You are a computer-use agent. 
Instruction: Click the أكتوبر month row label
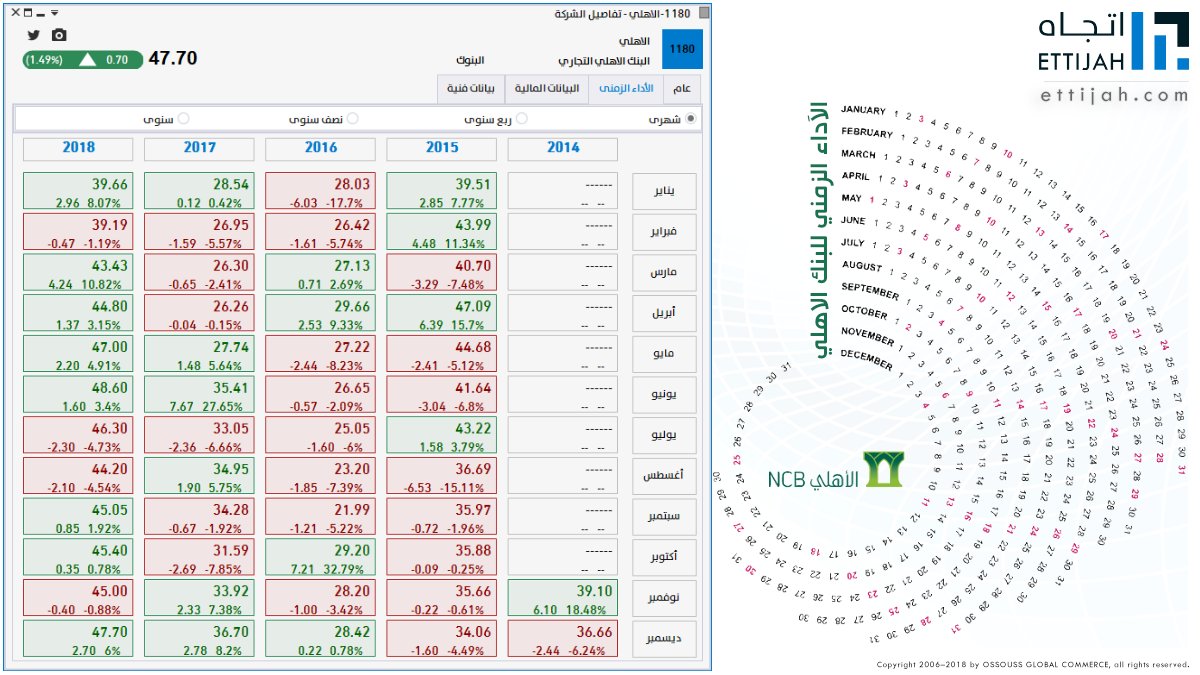coord(666,558)
